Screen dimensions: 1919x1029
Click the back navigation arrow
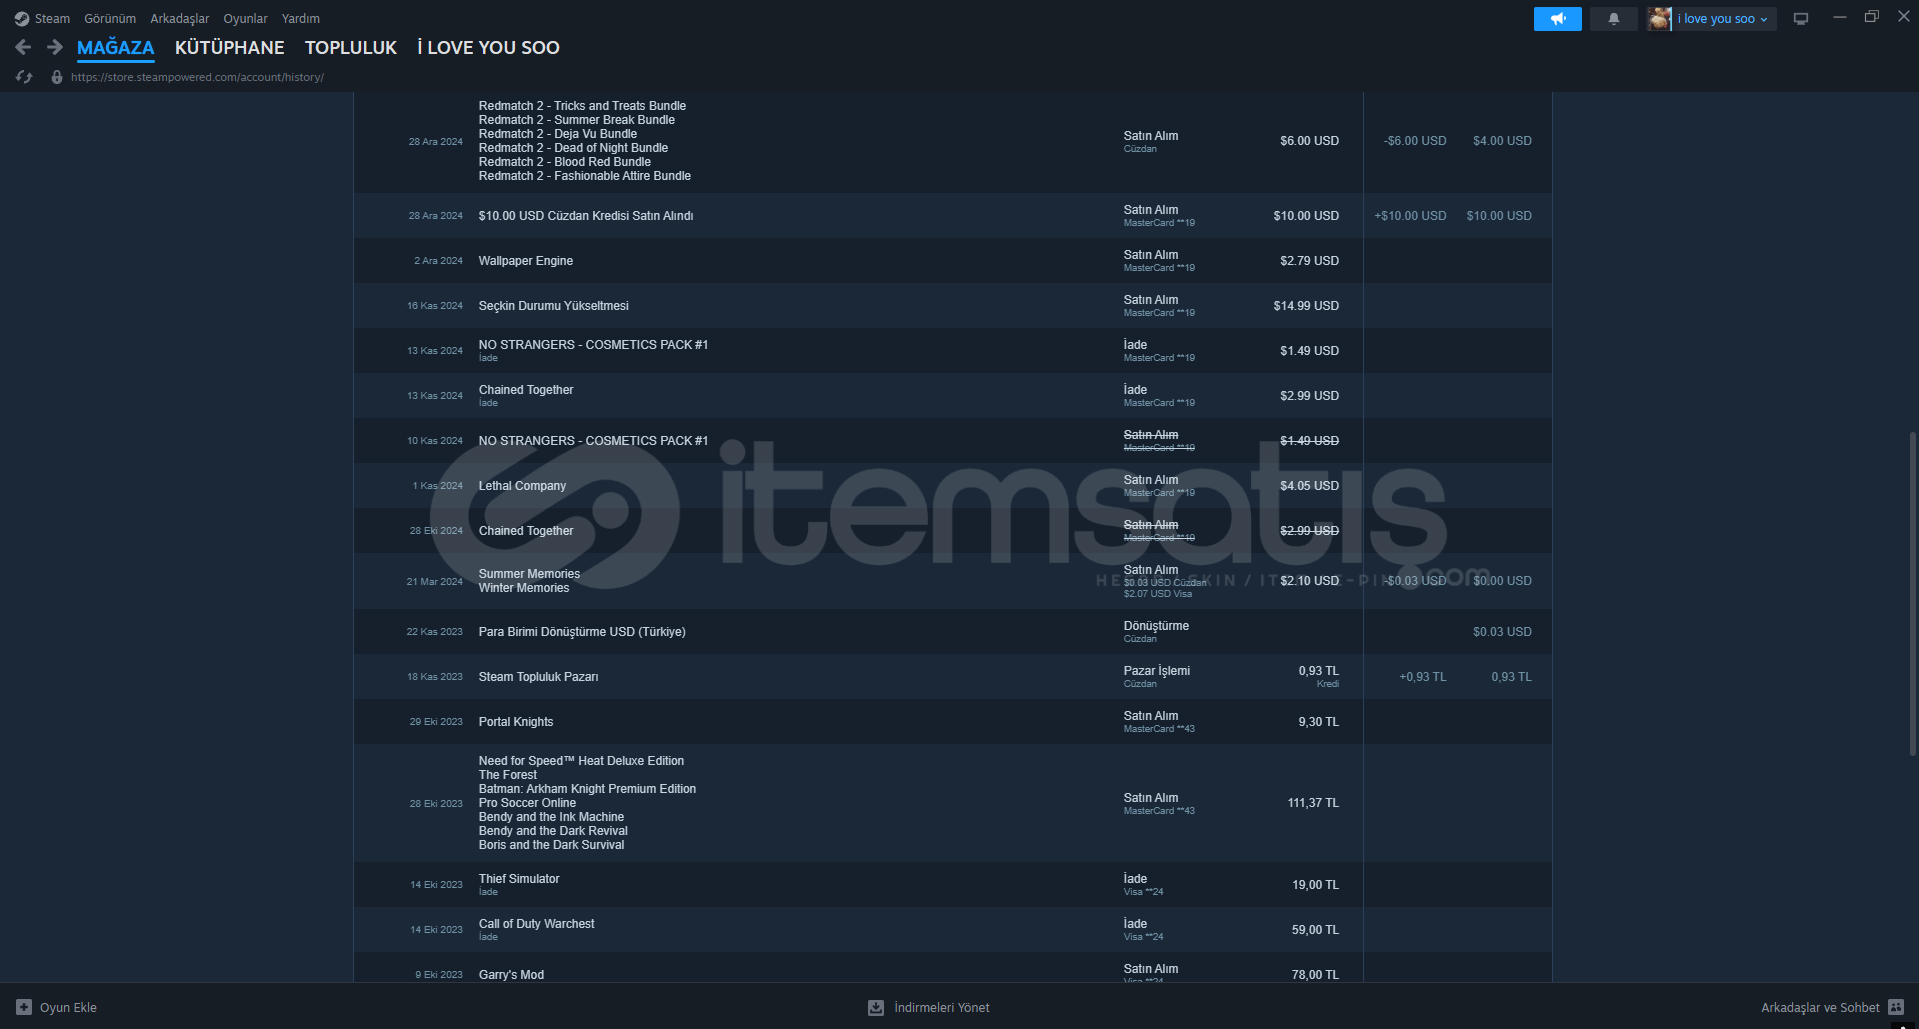coord(24,47)
